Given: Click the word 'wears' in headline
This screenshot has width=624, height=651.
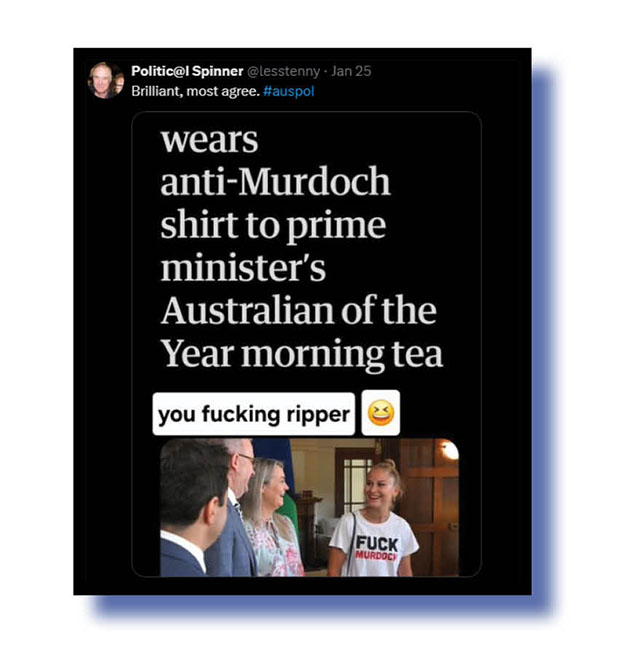Looking at the screenshot, I should (209, 141).
